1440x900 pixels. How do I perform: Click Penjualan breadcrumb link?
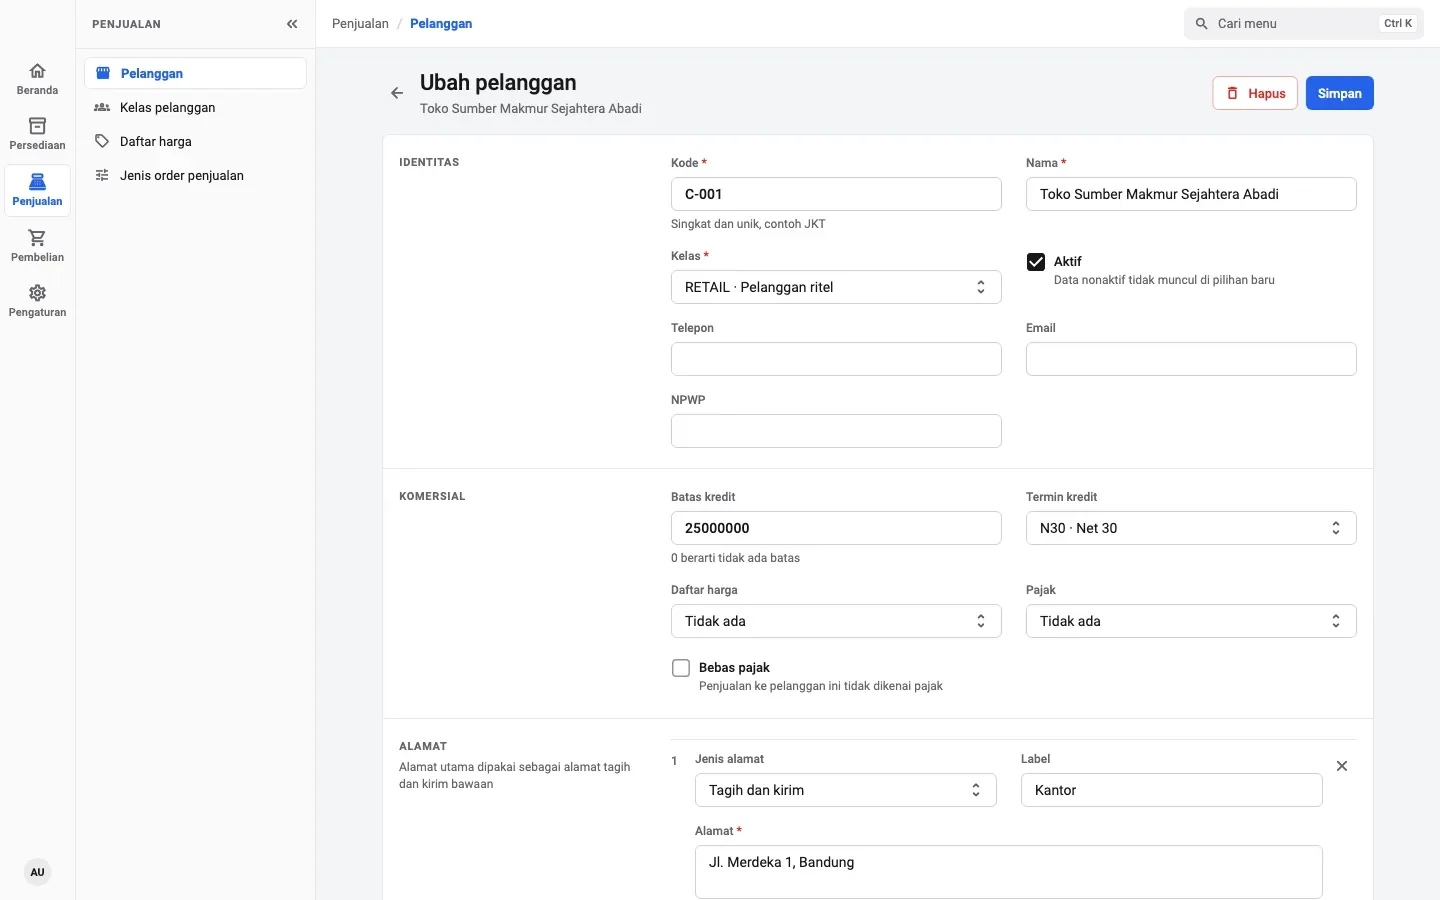pyautogui.click(x=360, y=24)
